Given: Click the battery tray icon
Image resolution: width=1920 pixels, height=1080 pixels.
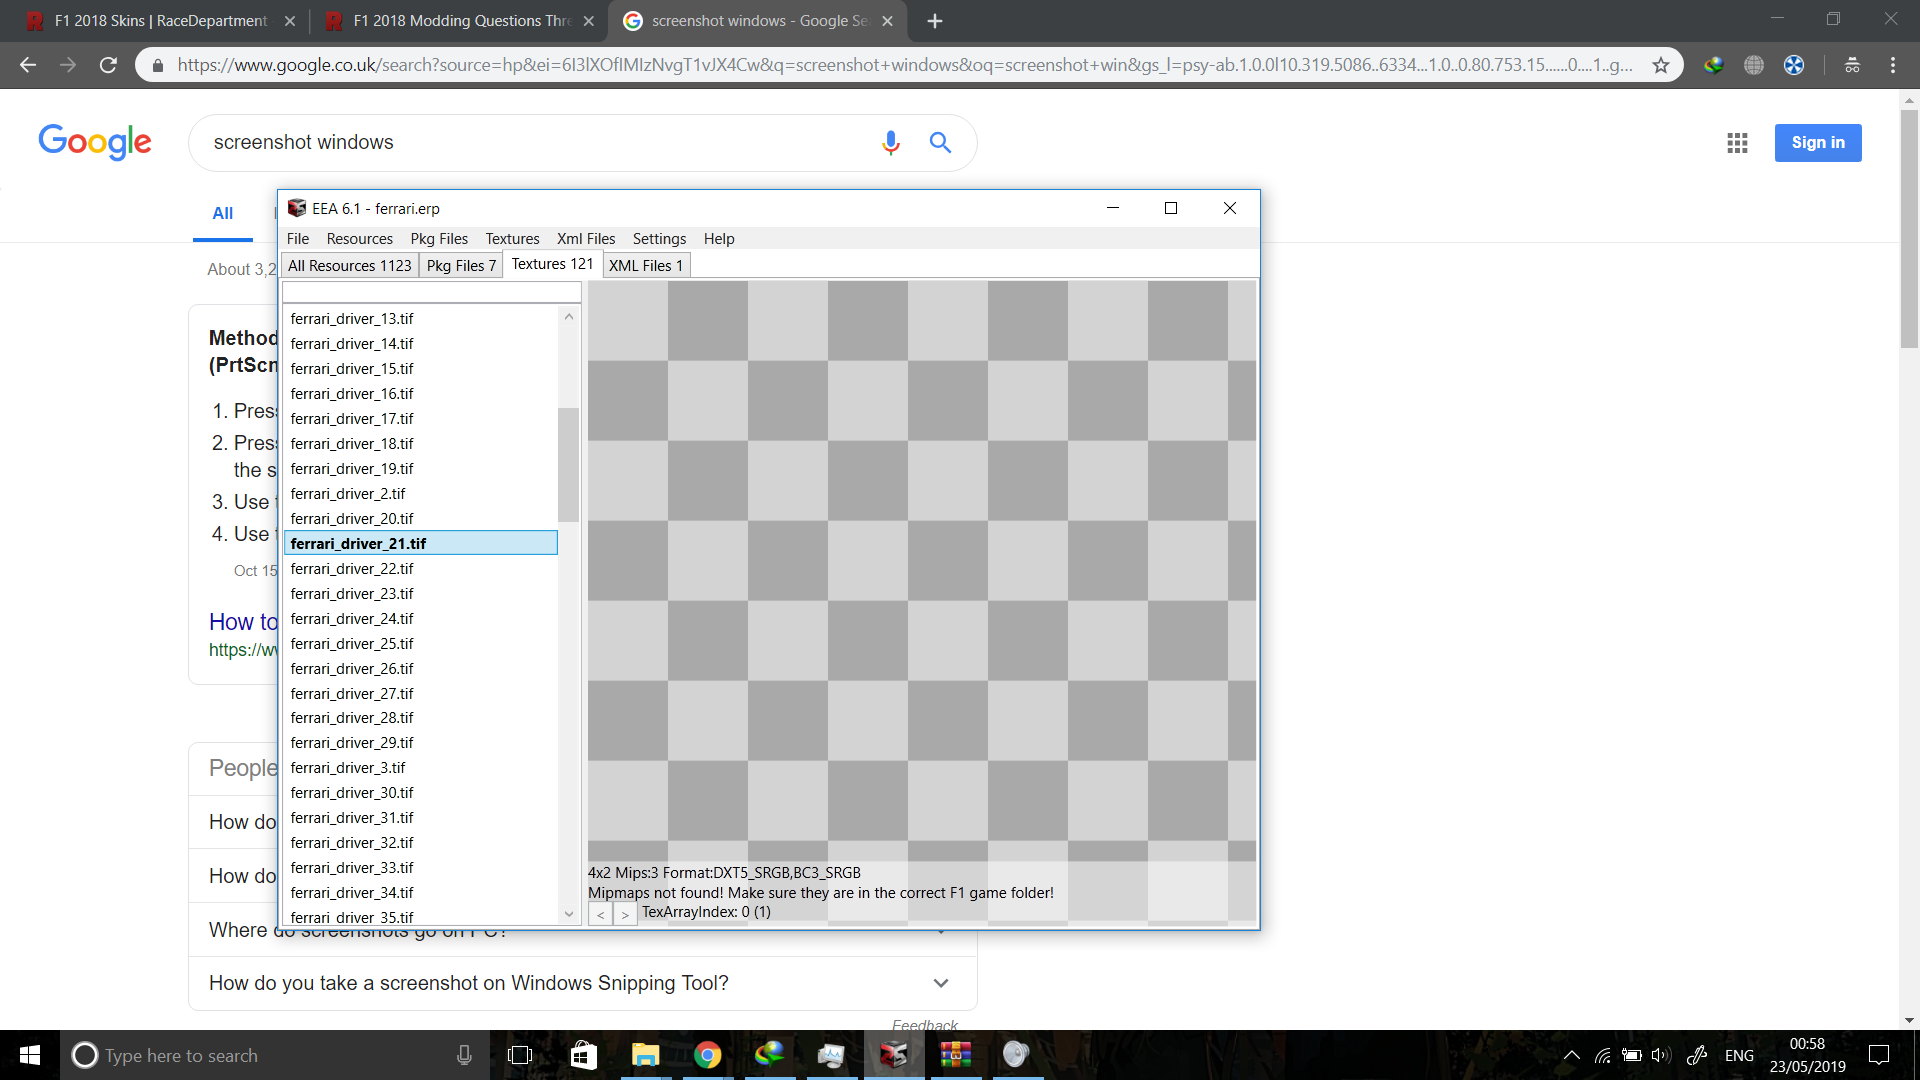Looking at the screenshot, I should [1632, 1055].
